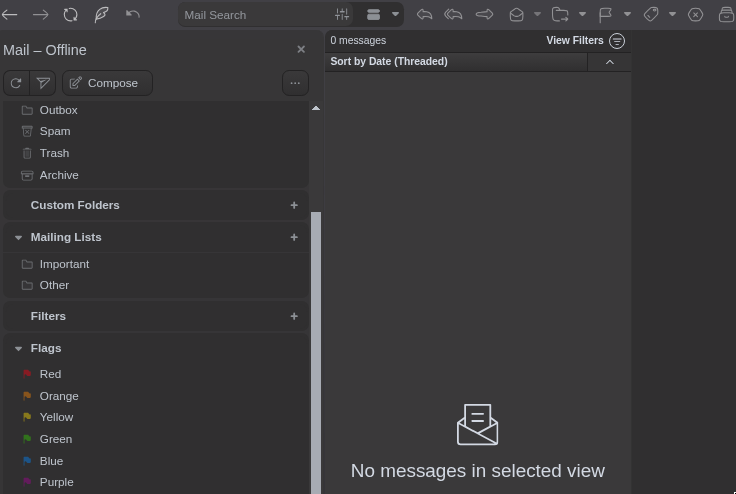
Task: Mark message as read with the envelope icon
Action: [516, 15]
